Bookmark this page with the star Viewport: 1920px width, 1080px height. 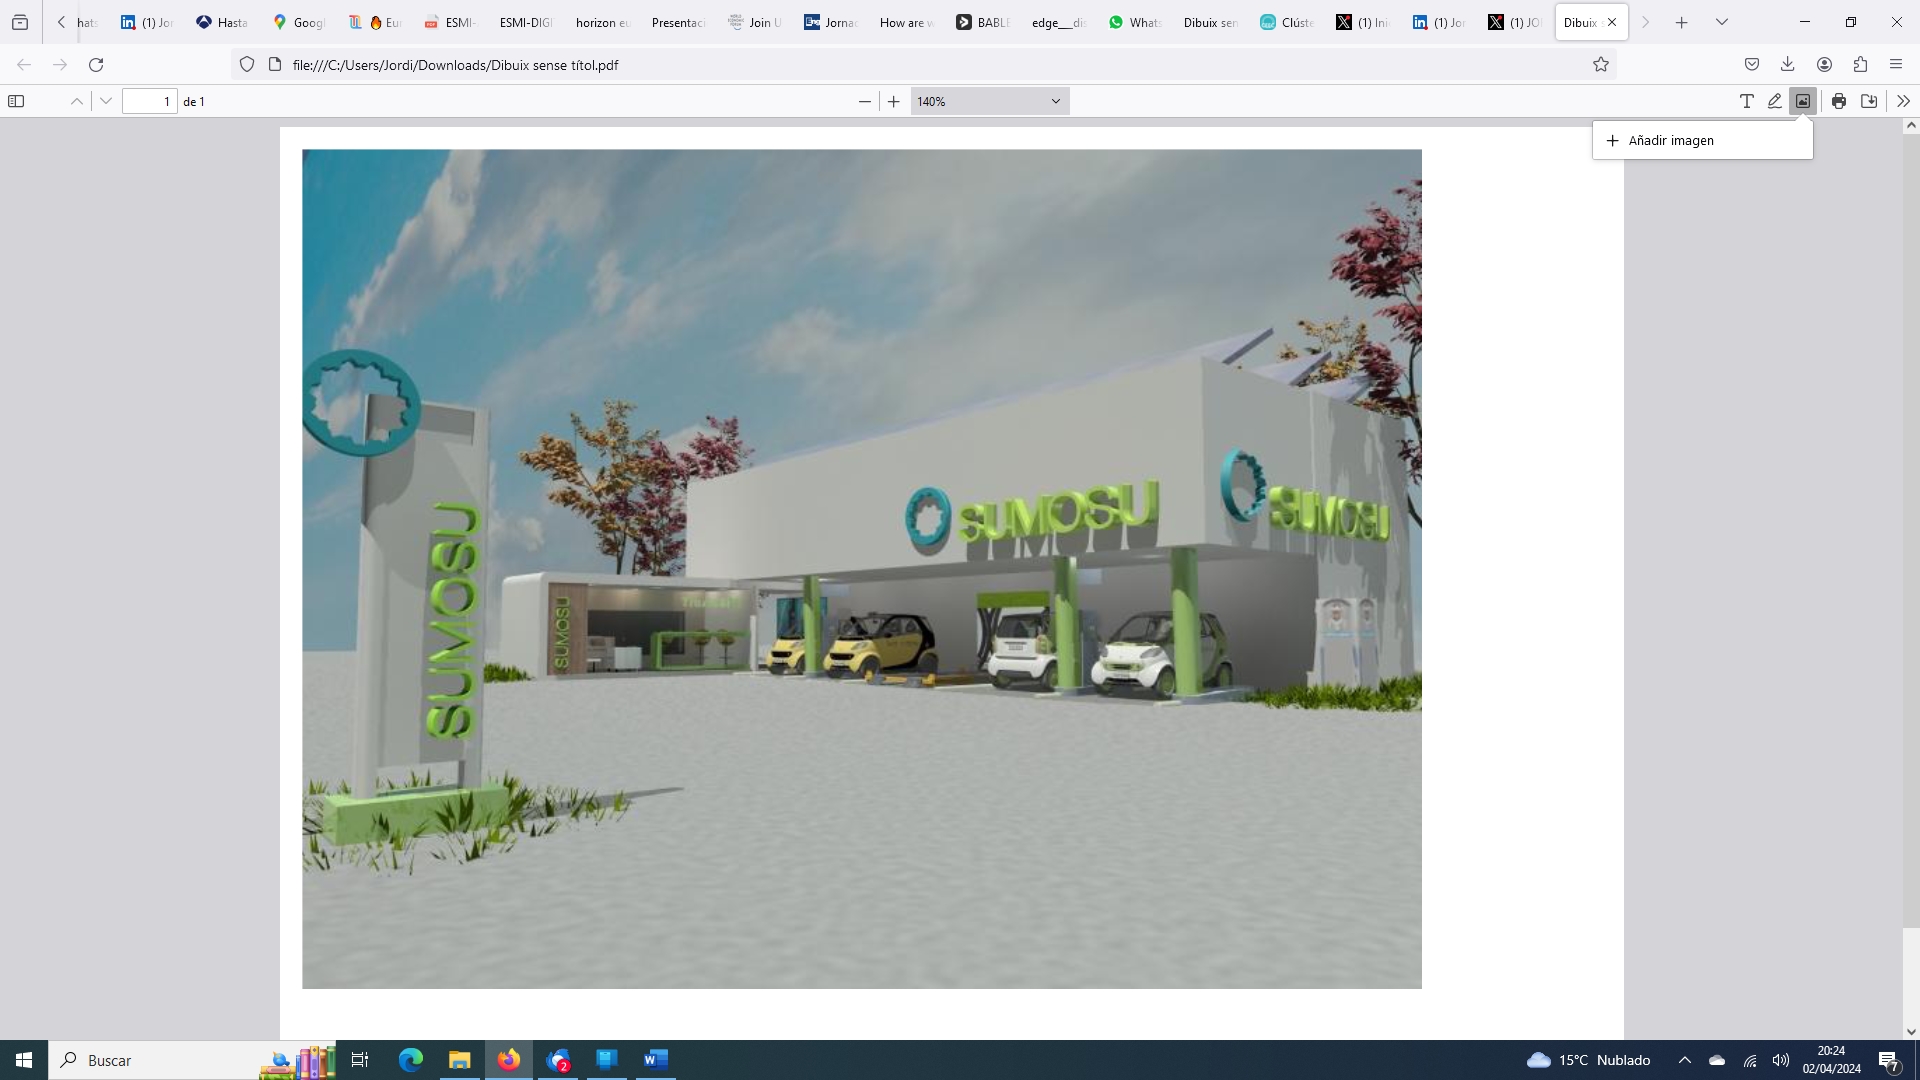1601,65
